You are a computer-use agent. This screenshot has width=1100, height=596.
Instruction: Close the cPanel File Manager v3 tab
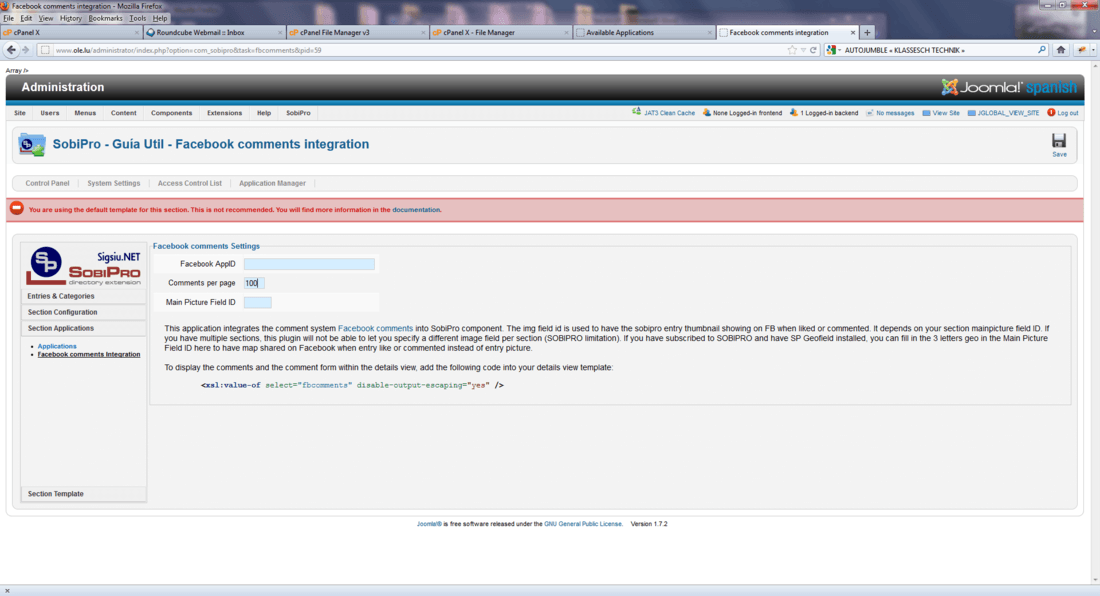(423, 32)
